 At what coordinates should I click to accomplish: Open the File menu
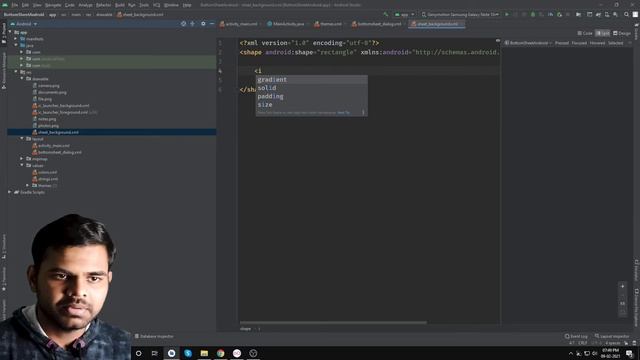pyautogui.click(x=14, y=5)
